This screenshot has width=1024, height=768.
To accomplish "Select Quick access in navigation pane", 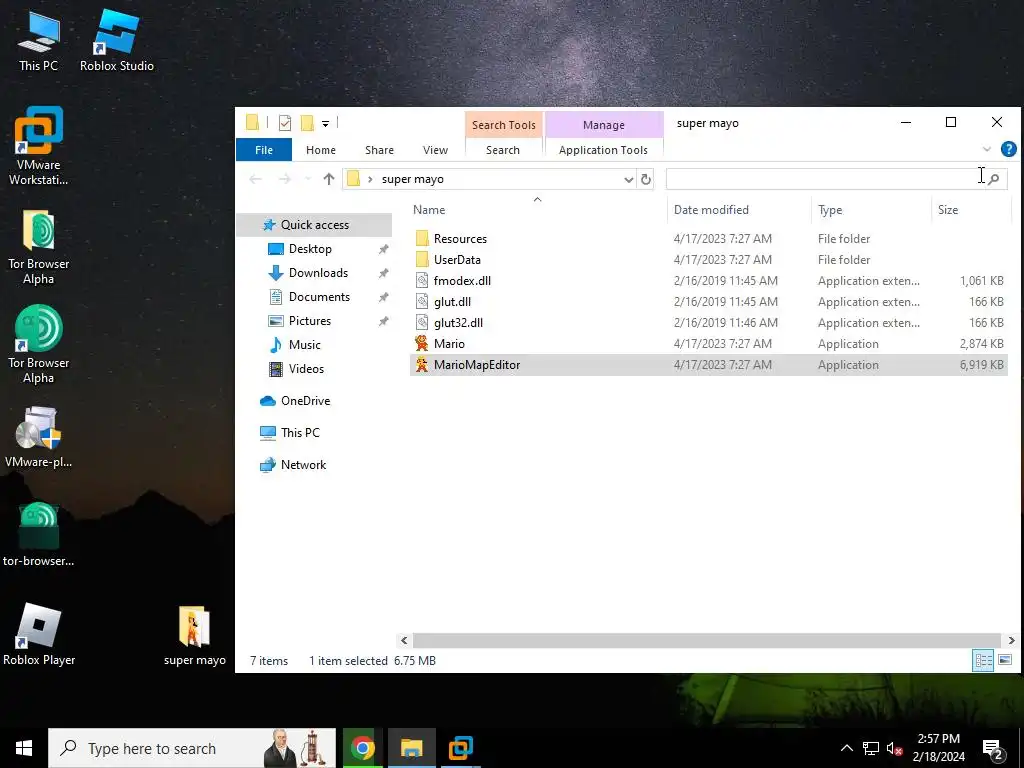I will coord(315,225).
